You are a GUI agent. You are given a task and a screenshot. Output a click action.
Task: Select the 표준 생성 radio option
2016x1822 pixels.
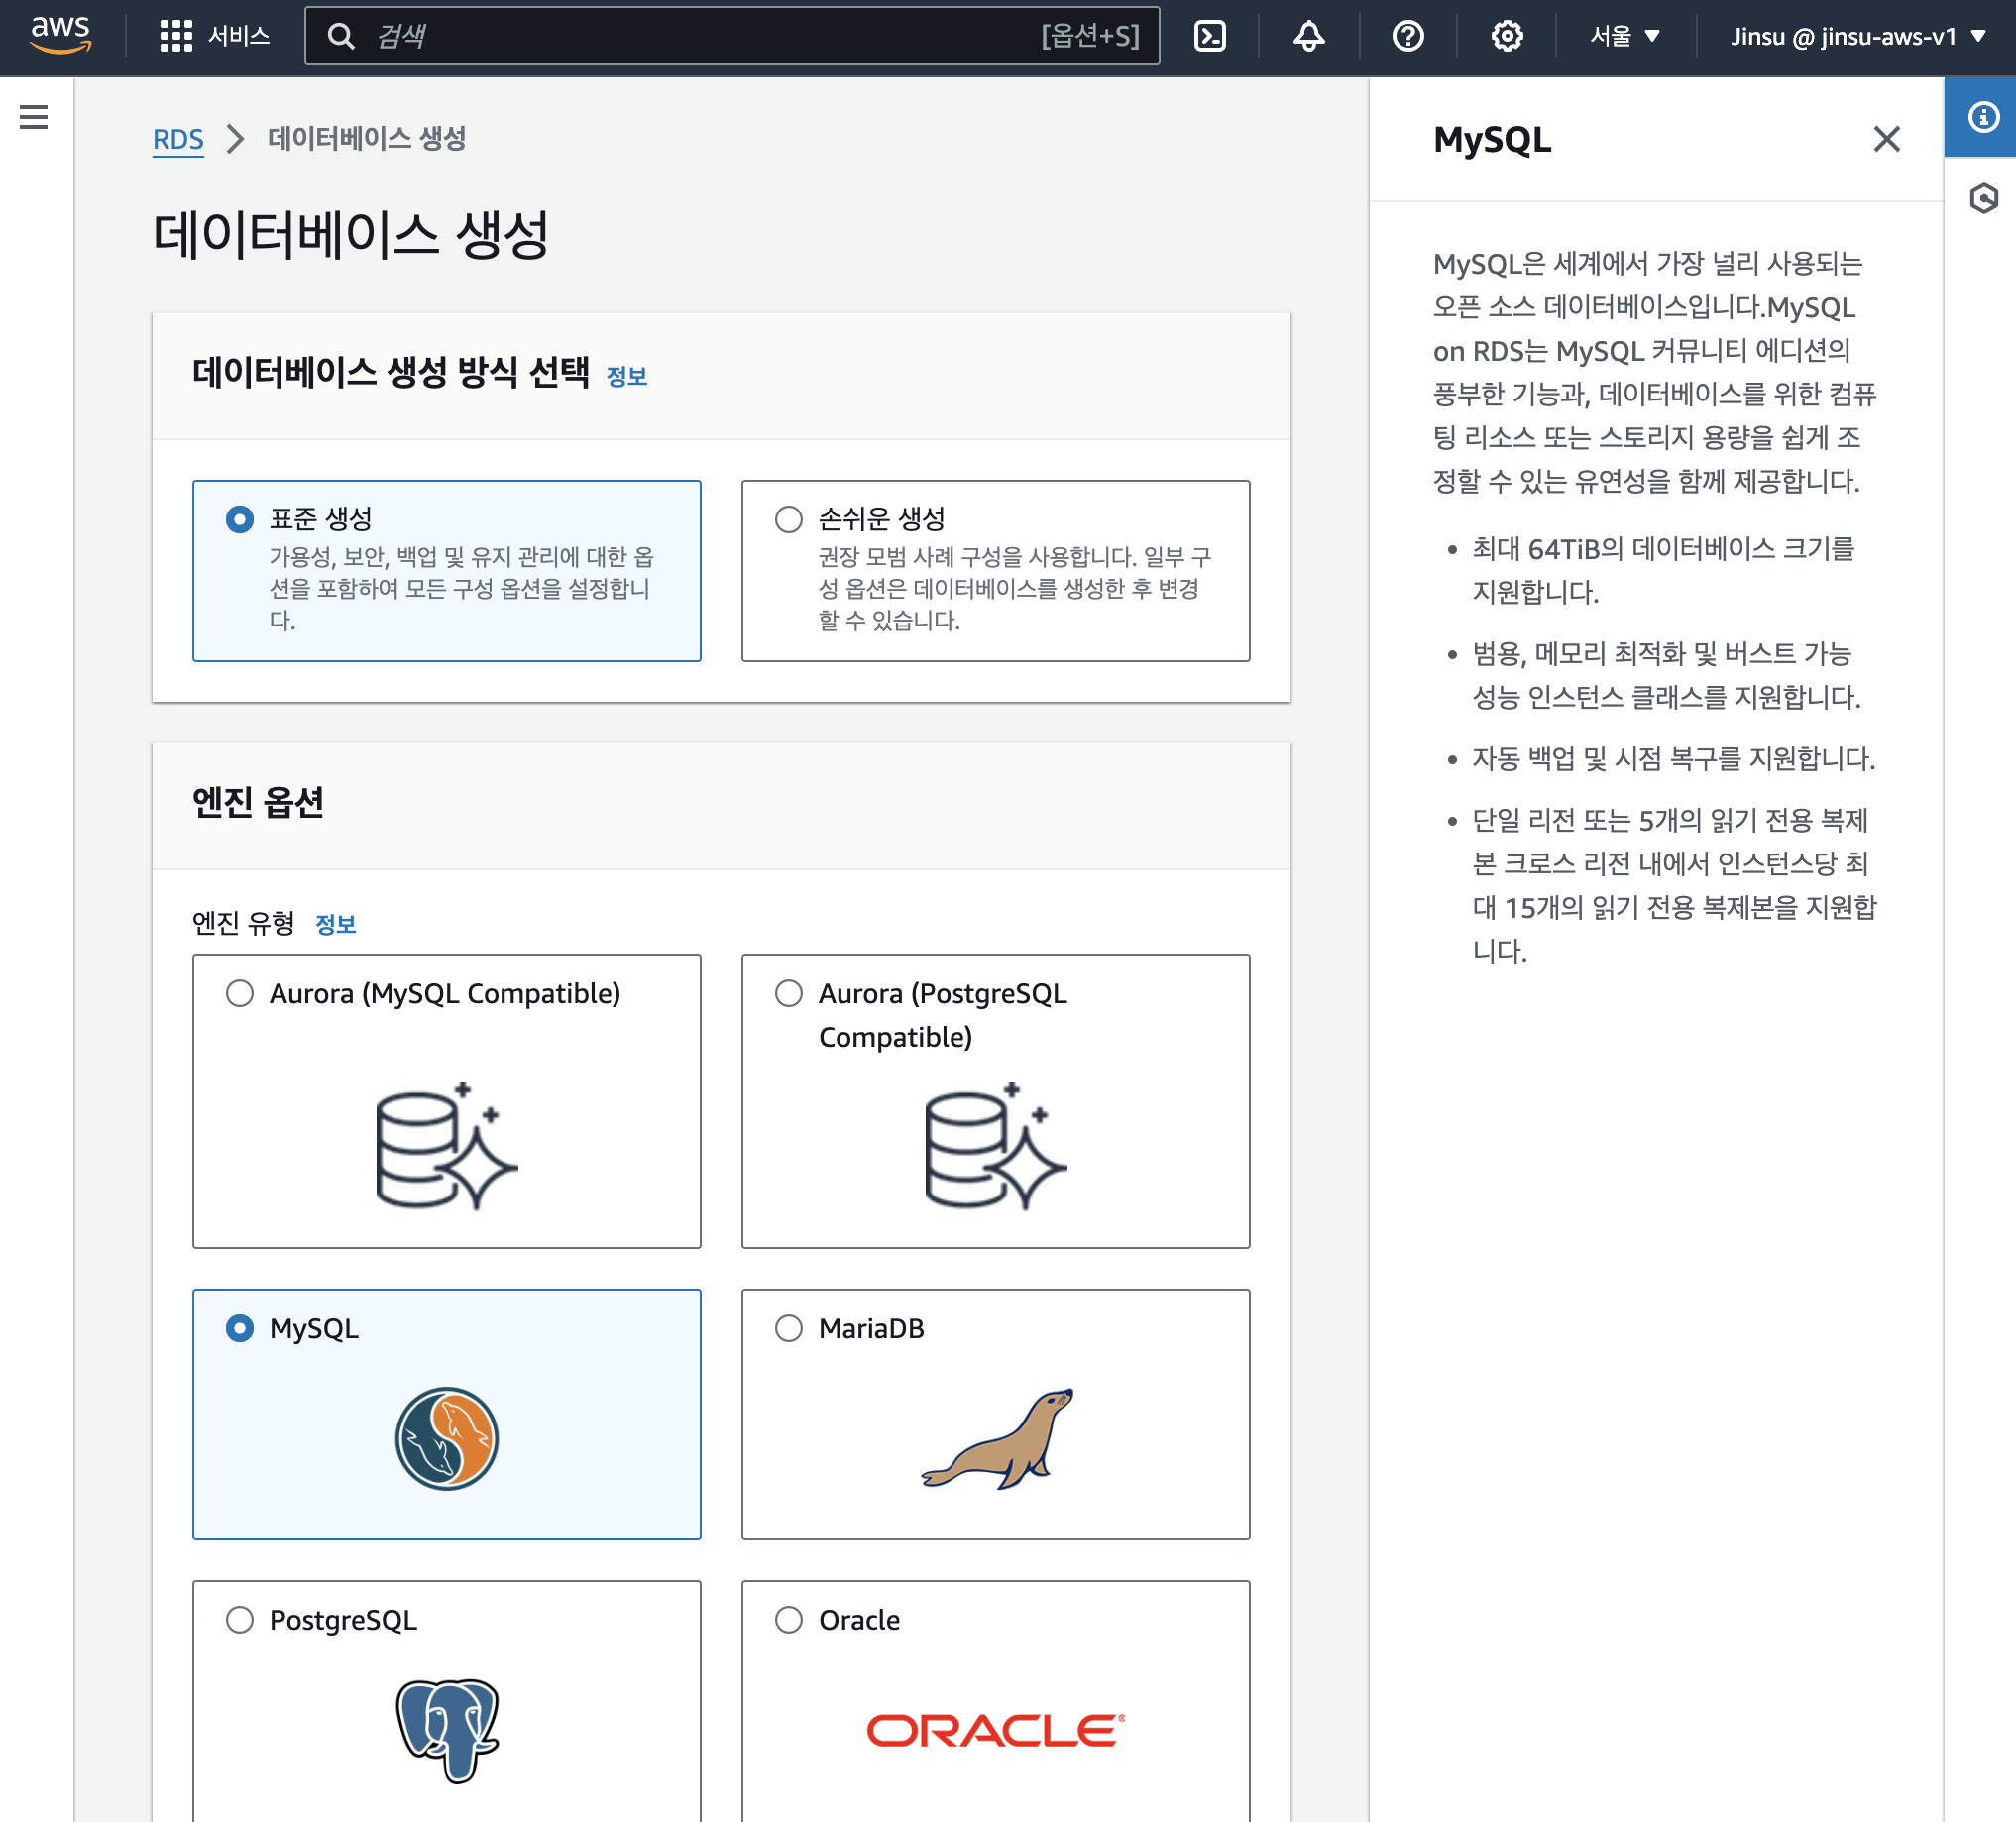(x=239, y=519)
